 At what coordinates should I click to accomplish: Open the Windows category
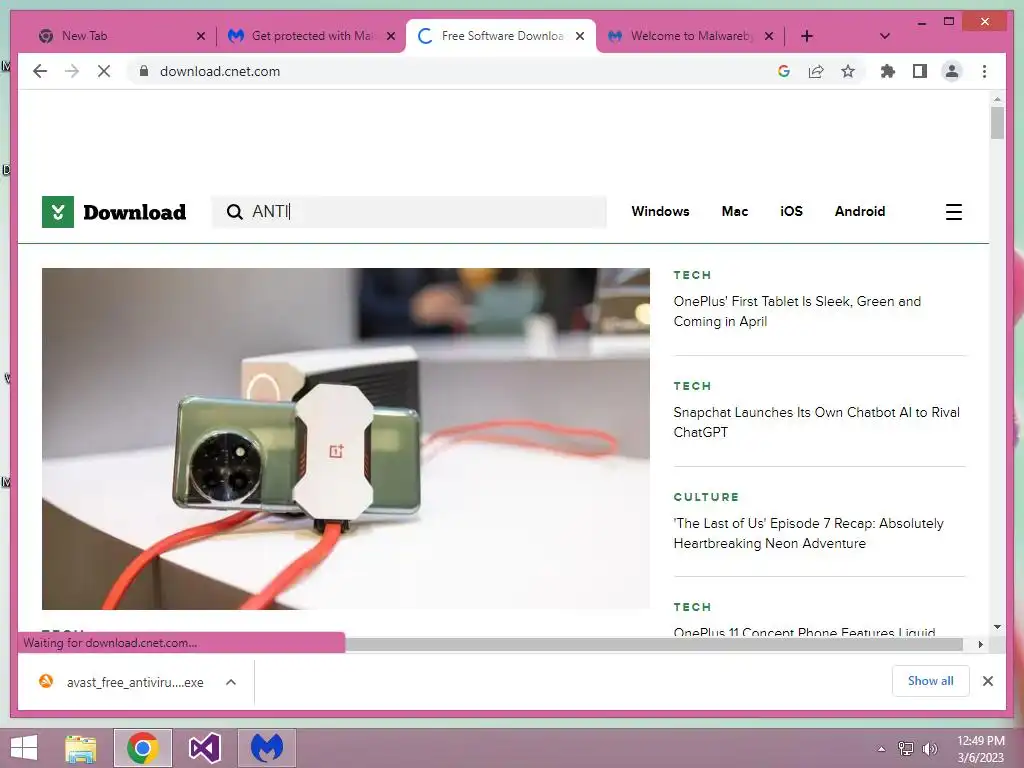[660, 211]
